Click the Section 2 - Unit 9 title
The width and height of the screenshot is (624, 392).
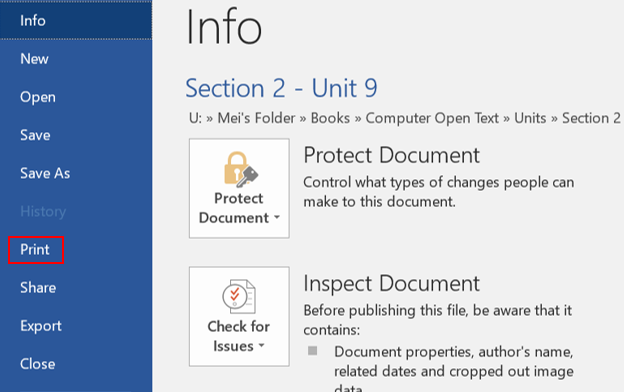click(x=281, y=88)
